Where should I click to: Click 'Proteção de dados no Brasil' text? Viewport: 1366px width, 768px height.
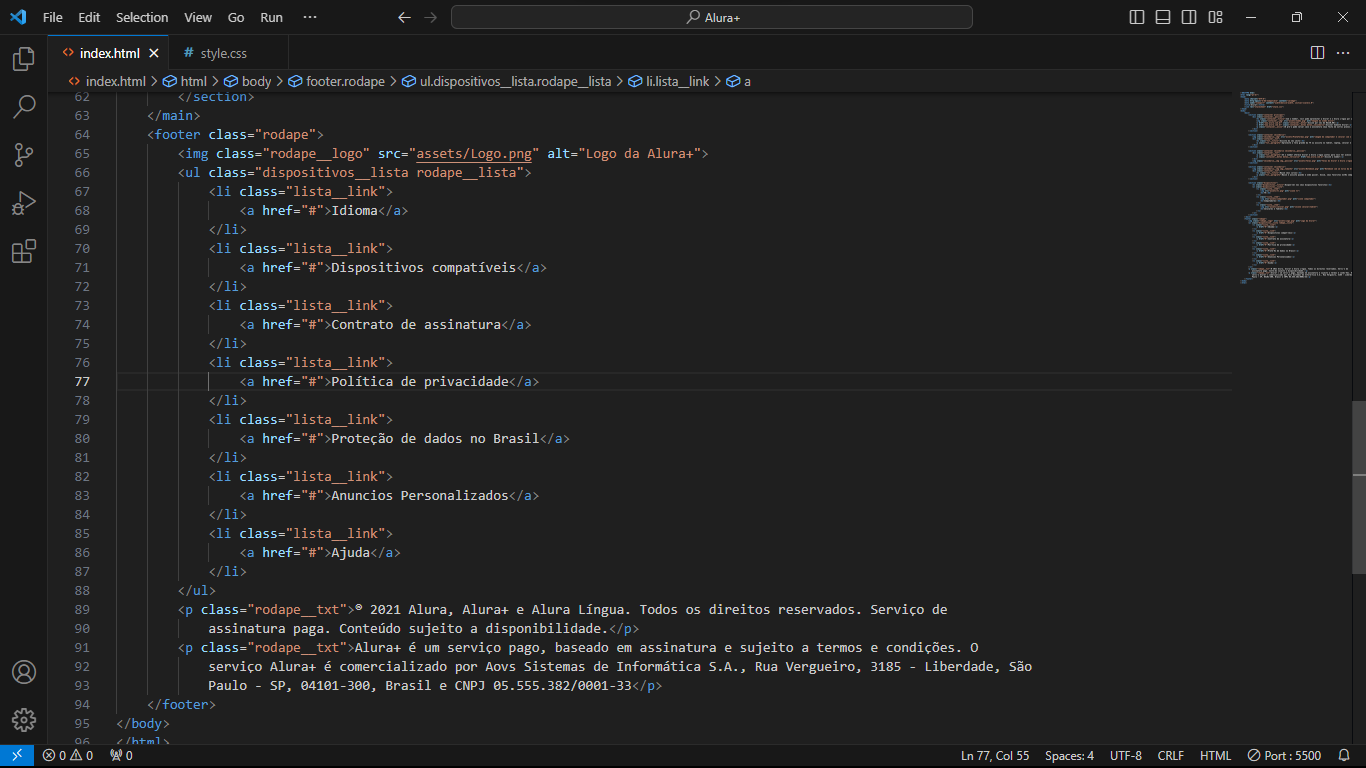435,438
